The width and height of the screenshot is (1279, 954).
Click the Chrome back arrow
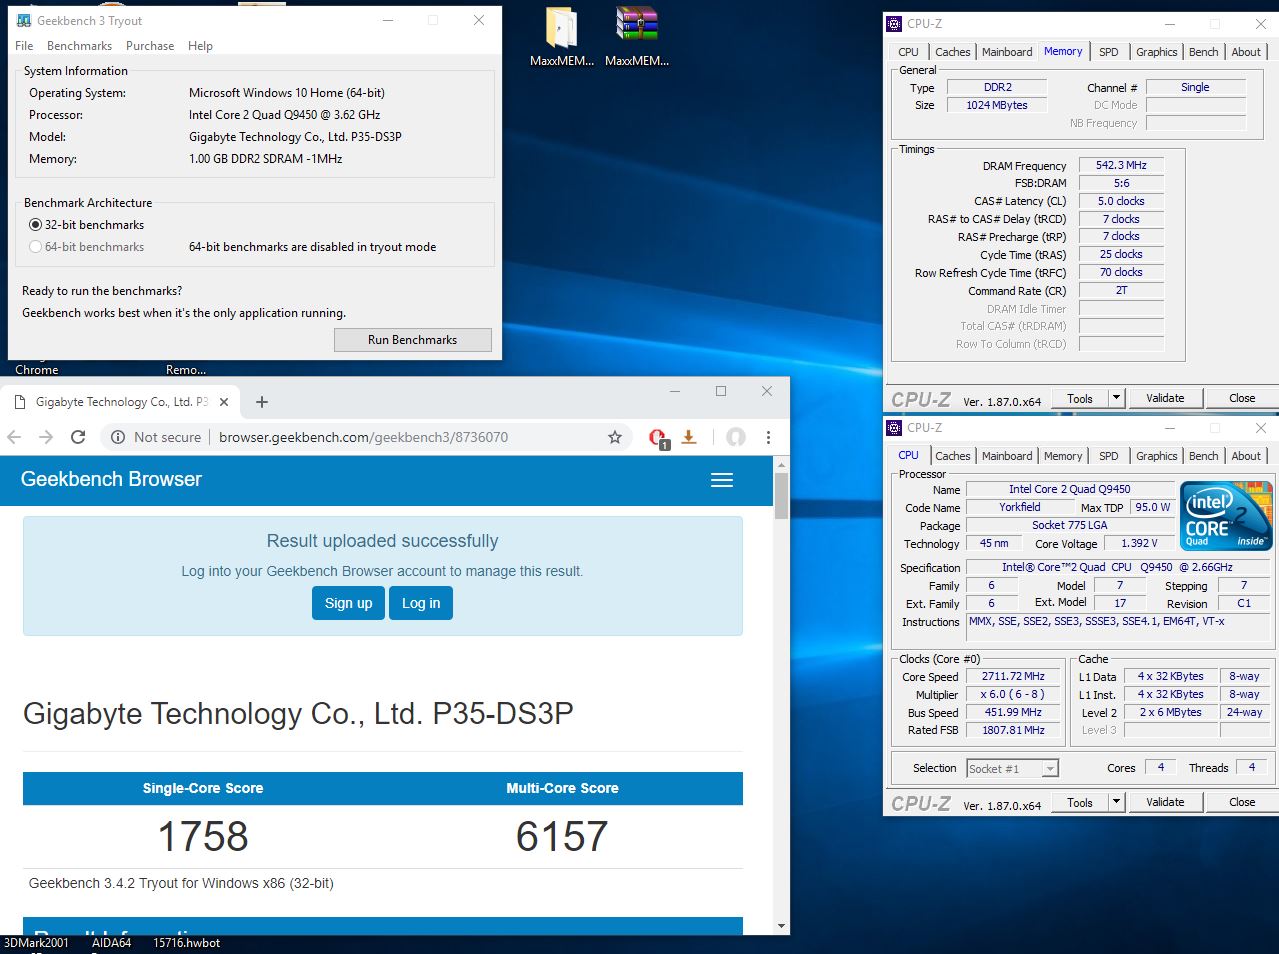pyautogui.click(x=14, y=437)
